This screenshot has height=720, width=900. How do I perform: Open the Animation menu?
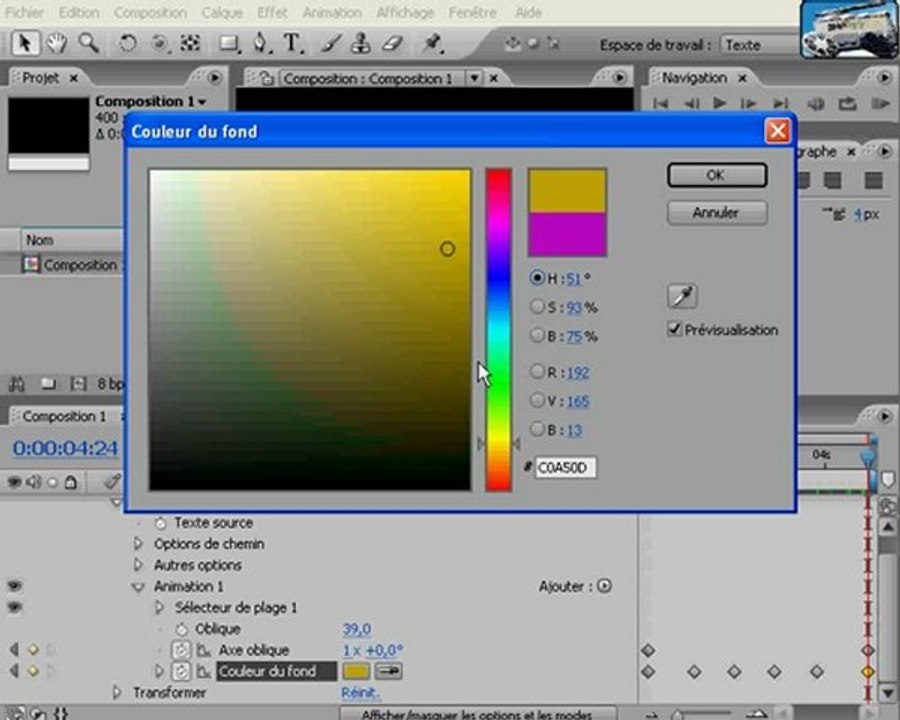332,12
